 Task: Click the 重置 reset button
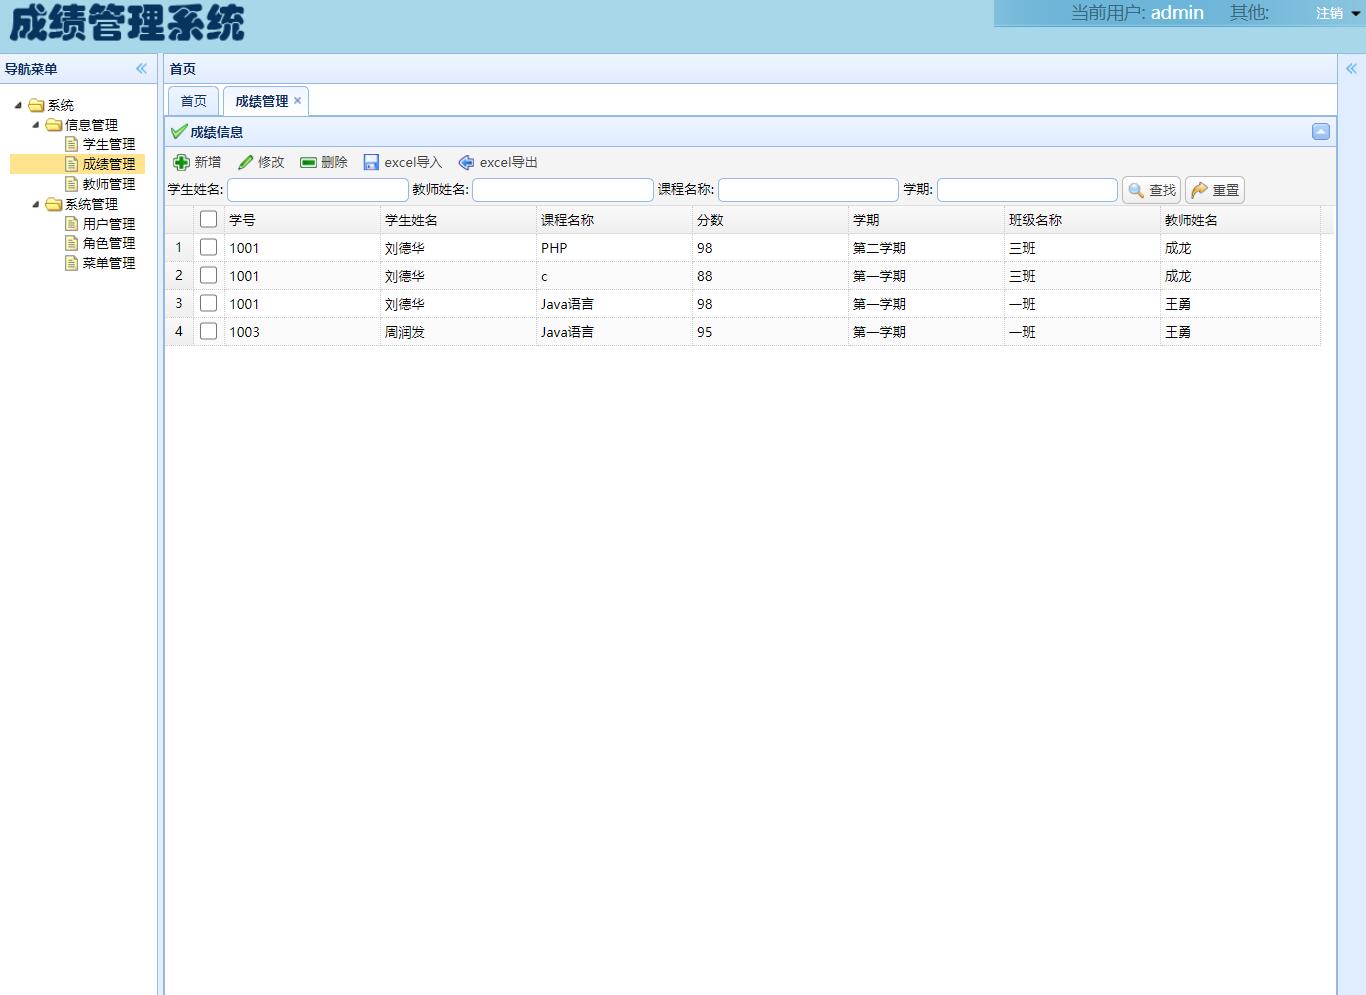[x=1214, y=190]
